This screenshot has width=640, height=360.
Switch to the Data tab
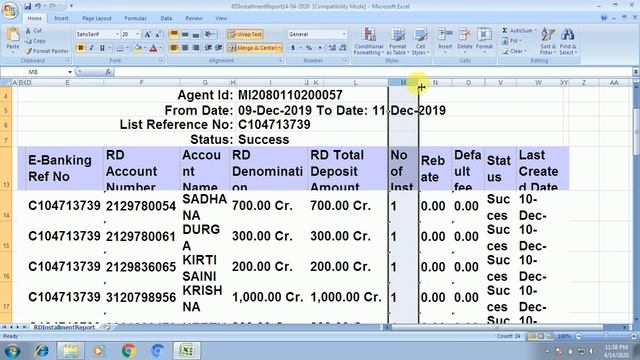coord(166,18)
